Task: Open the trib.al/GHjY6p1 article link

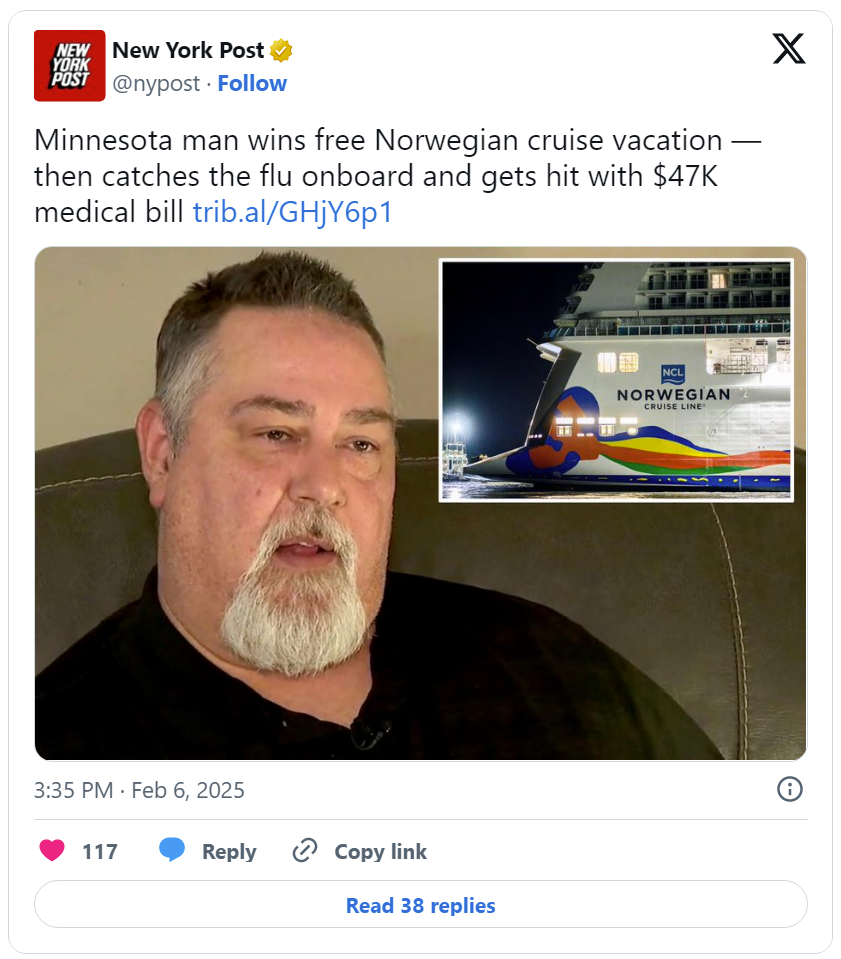Action: tap(292, 212)
